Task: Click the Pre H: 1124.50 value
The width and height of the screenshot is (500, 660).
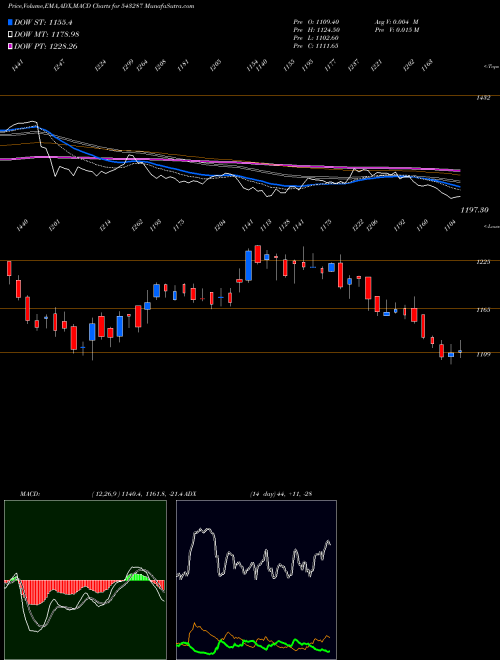Action: click(316, 29)
